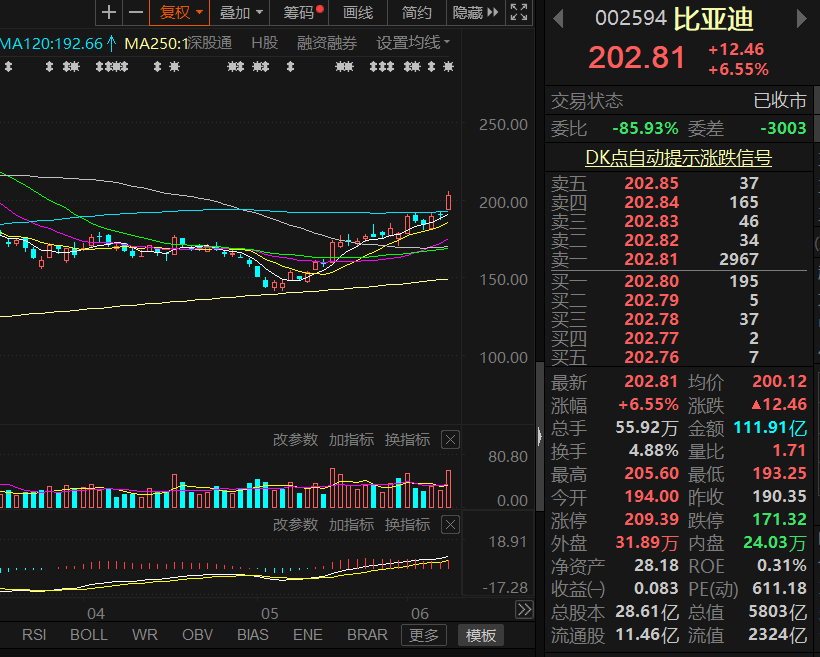Select the BRAR indicator tab
Image resolution: width=820 pixels, height=657 pixels.
368,635
